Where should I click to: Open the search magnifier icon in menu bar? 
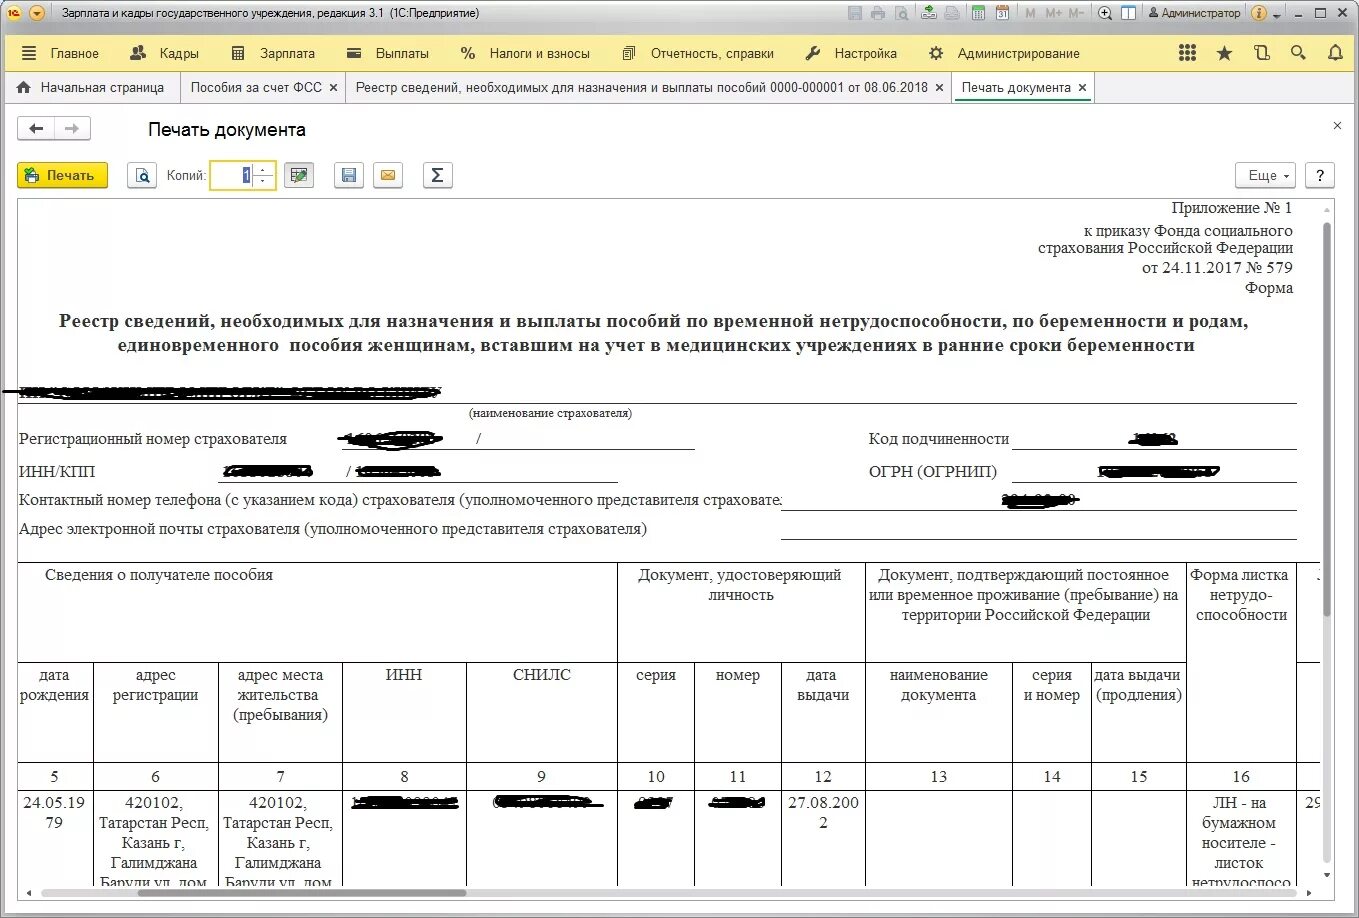(x=1298, y=53)
